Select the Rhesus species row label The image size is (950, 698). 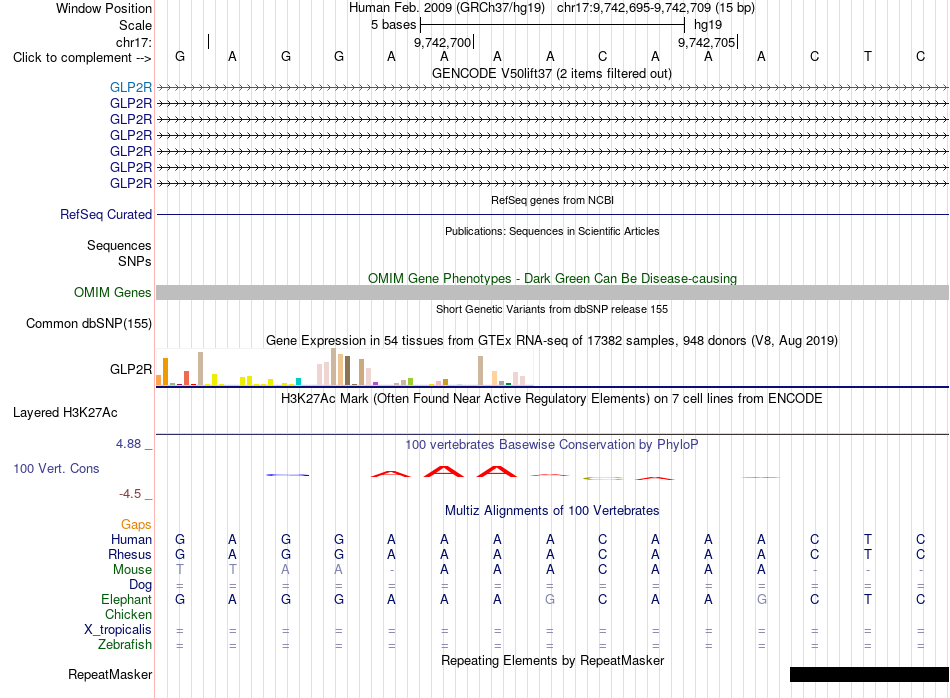[130, 554]
